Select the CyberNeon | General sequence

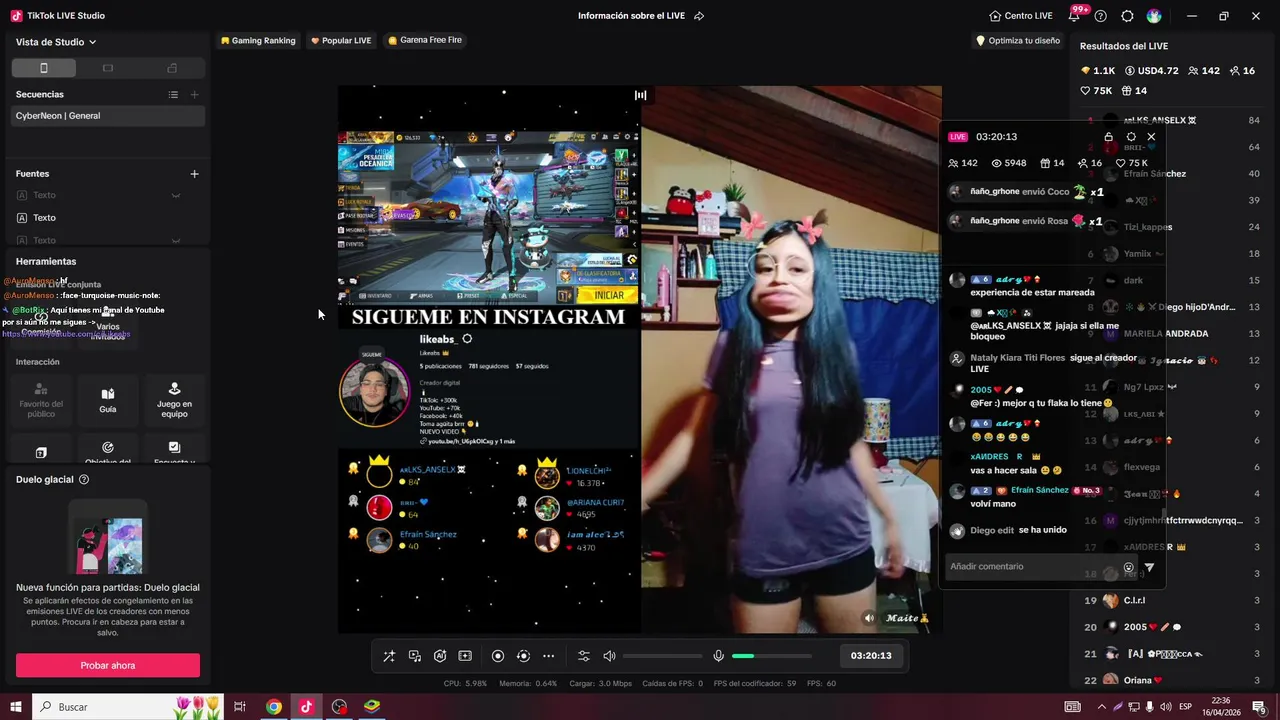point(108,116)
